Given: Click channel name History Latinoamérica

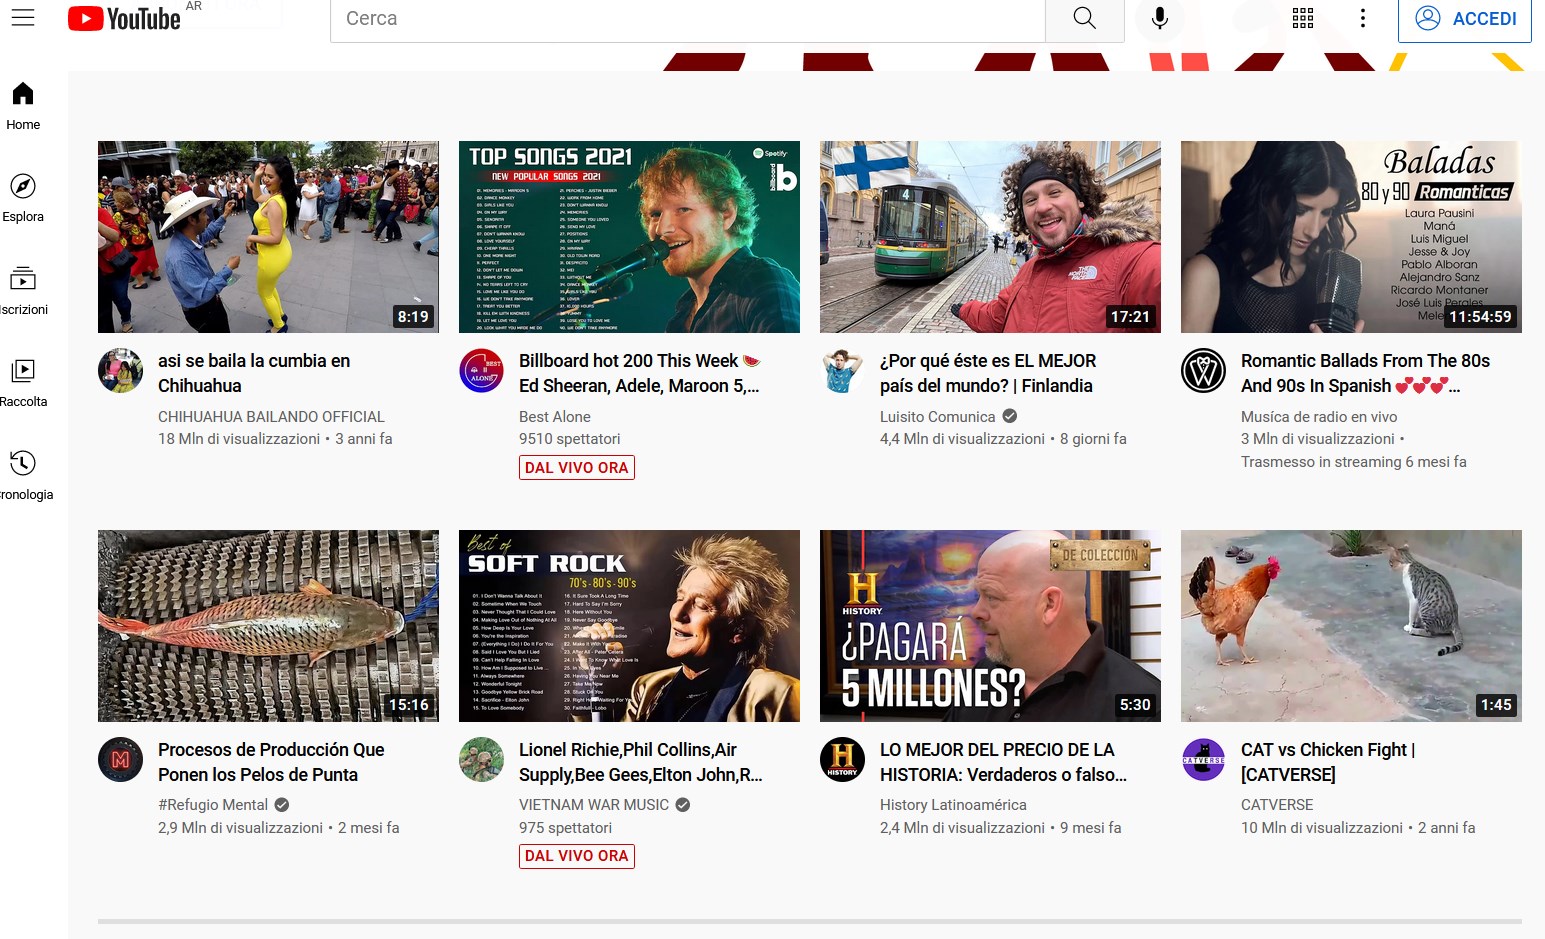Looking at the screenshot, I should pyautogui.click(x=953, y=805).
